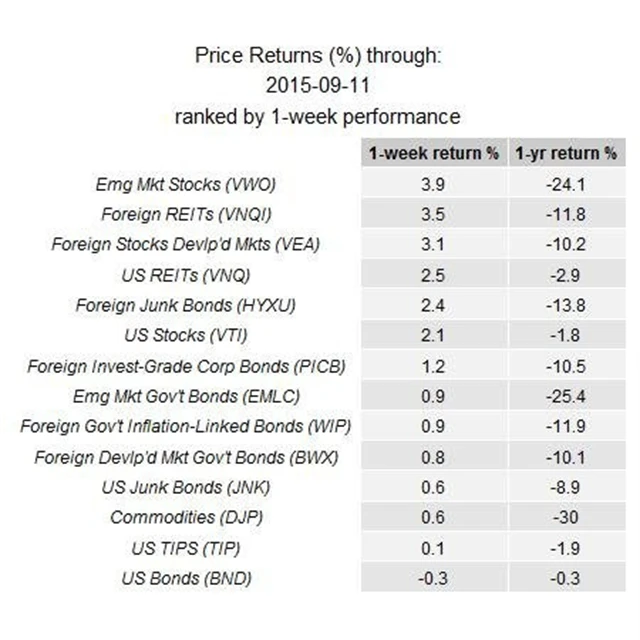Click the -30 Commodities one-year return cell
This screenshot has width=640, height=640.
566,517
